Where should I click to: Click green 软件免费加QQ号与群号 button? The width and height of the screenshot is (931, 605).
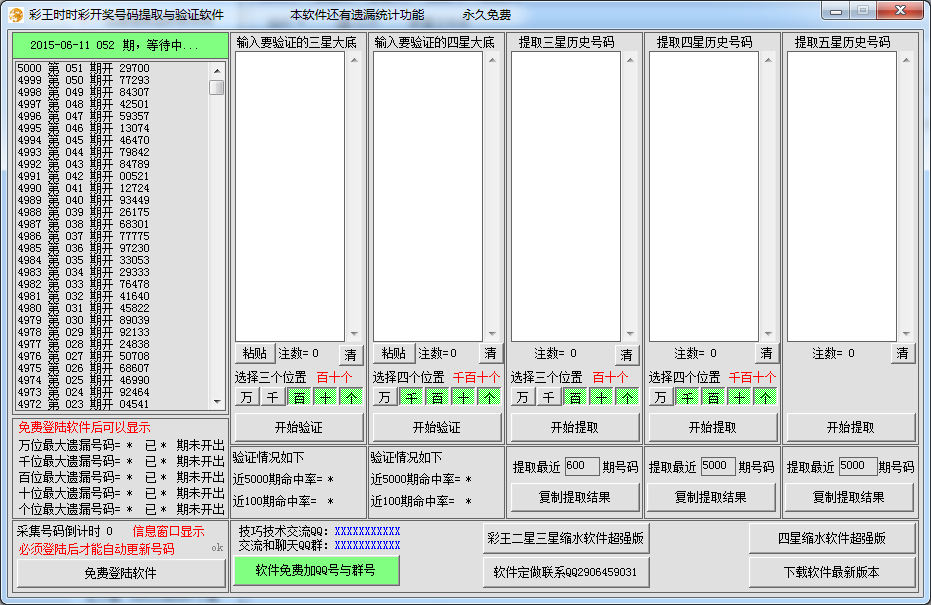(316, 571)
